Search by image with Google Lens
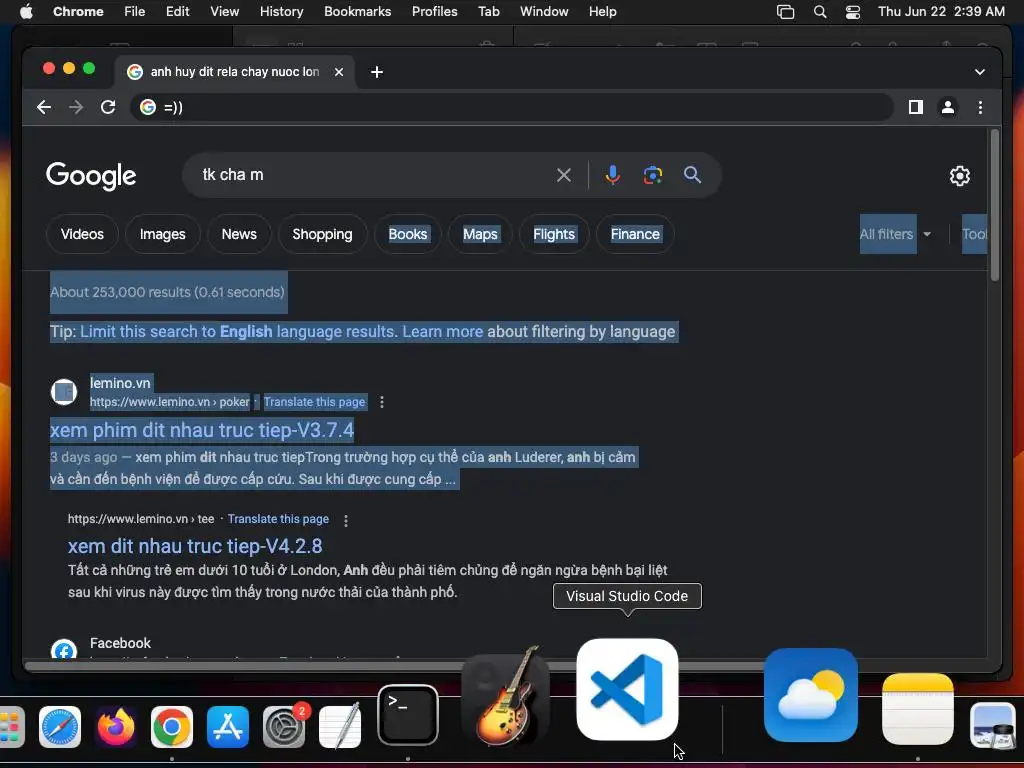1024x768 pixels. [652, 175]
